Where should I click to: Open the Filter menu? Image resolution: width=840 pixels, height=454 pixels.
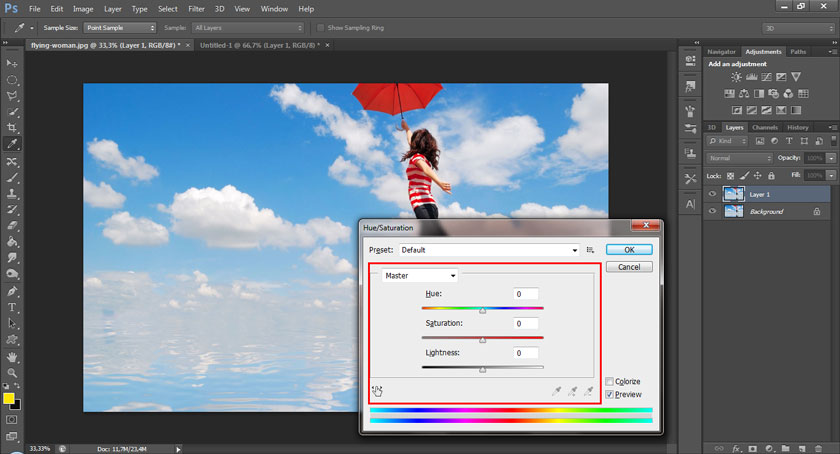(196, 9)
